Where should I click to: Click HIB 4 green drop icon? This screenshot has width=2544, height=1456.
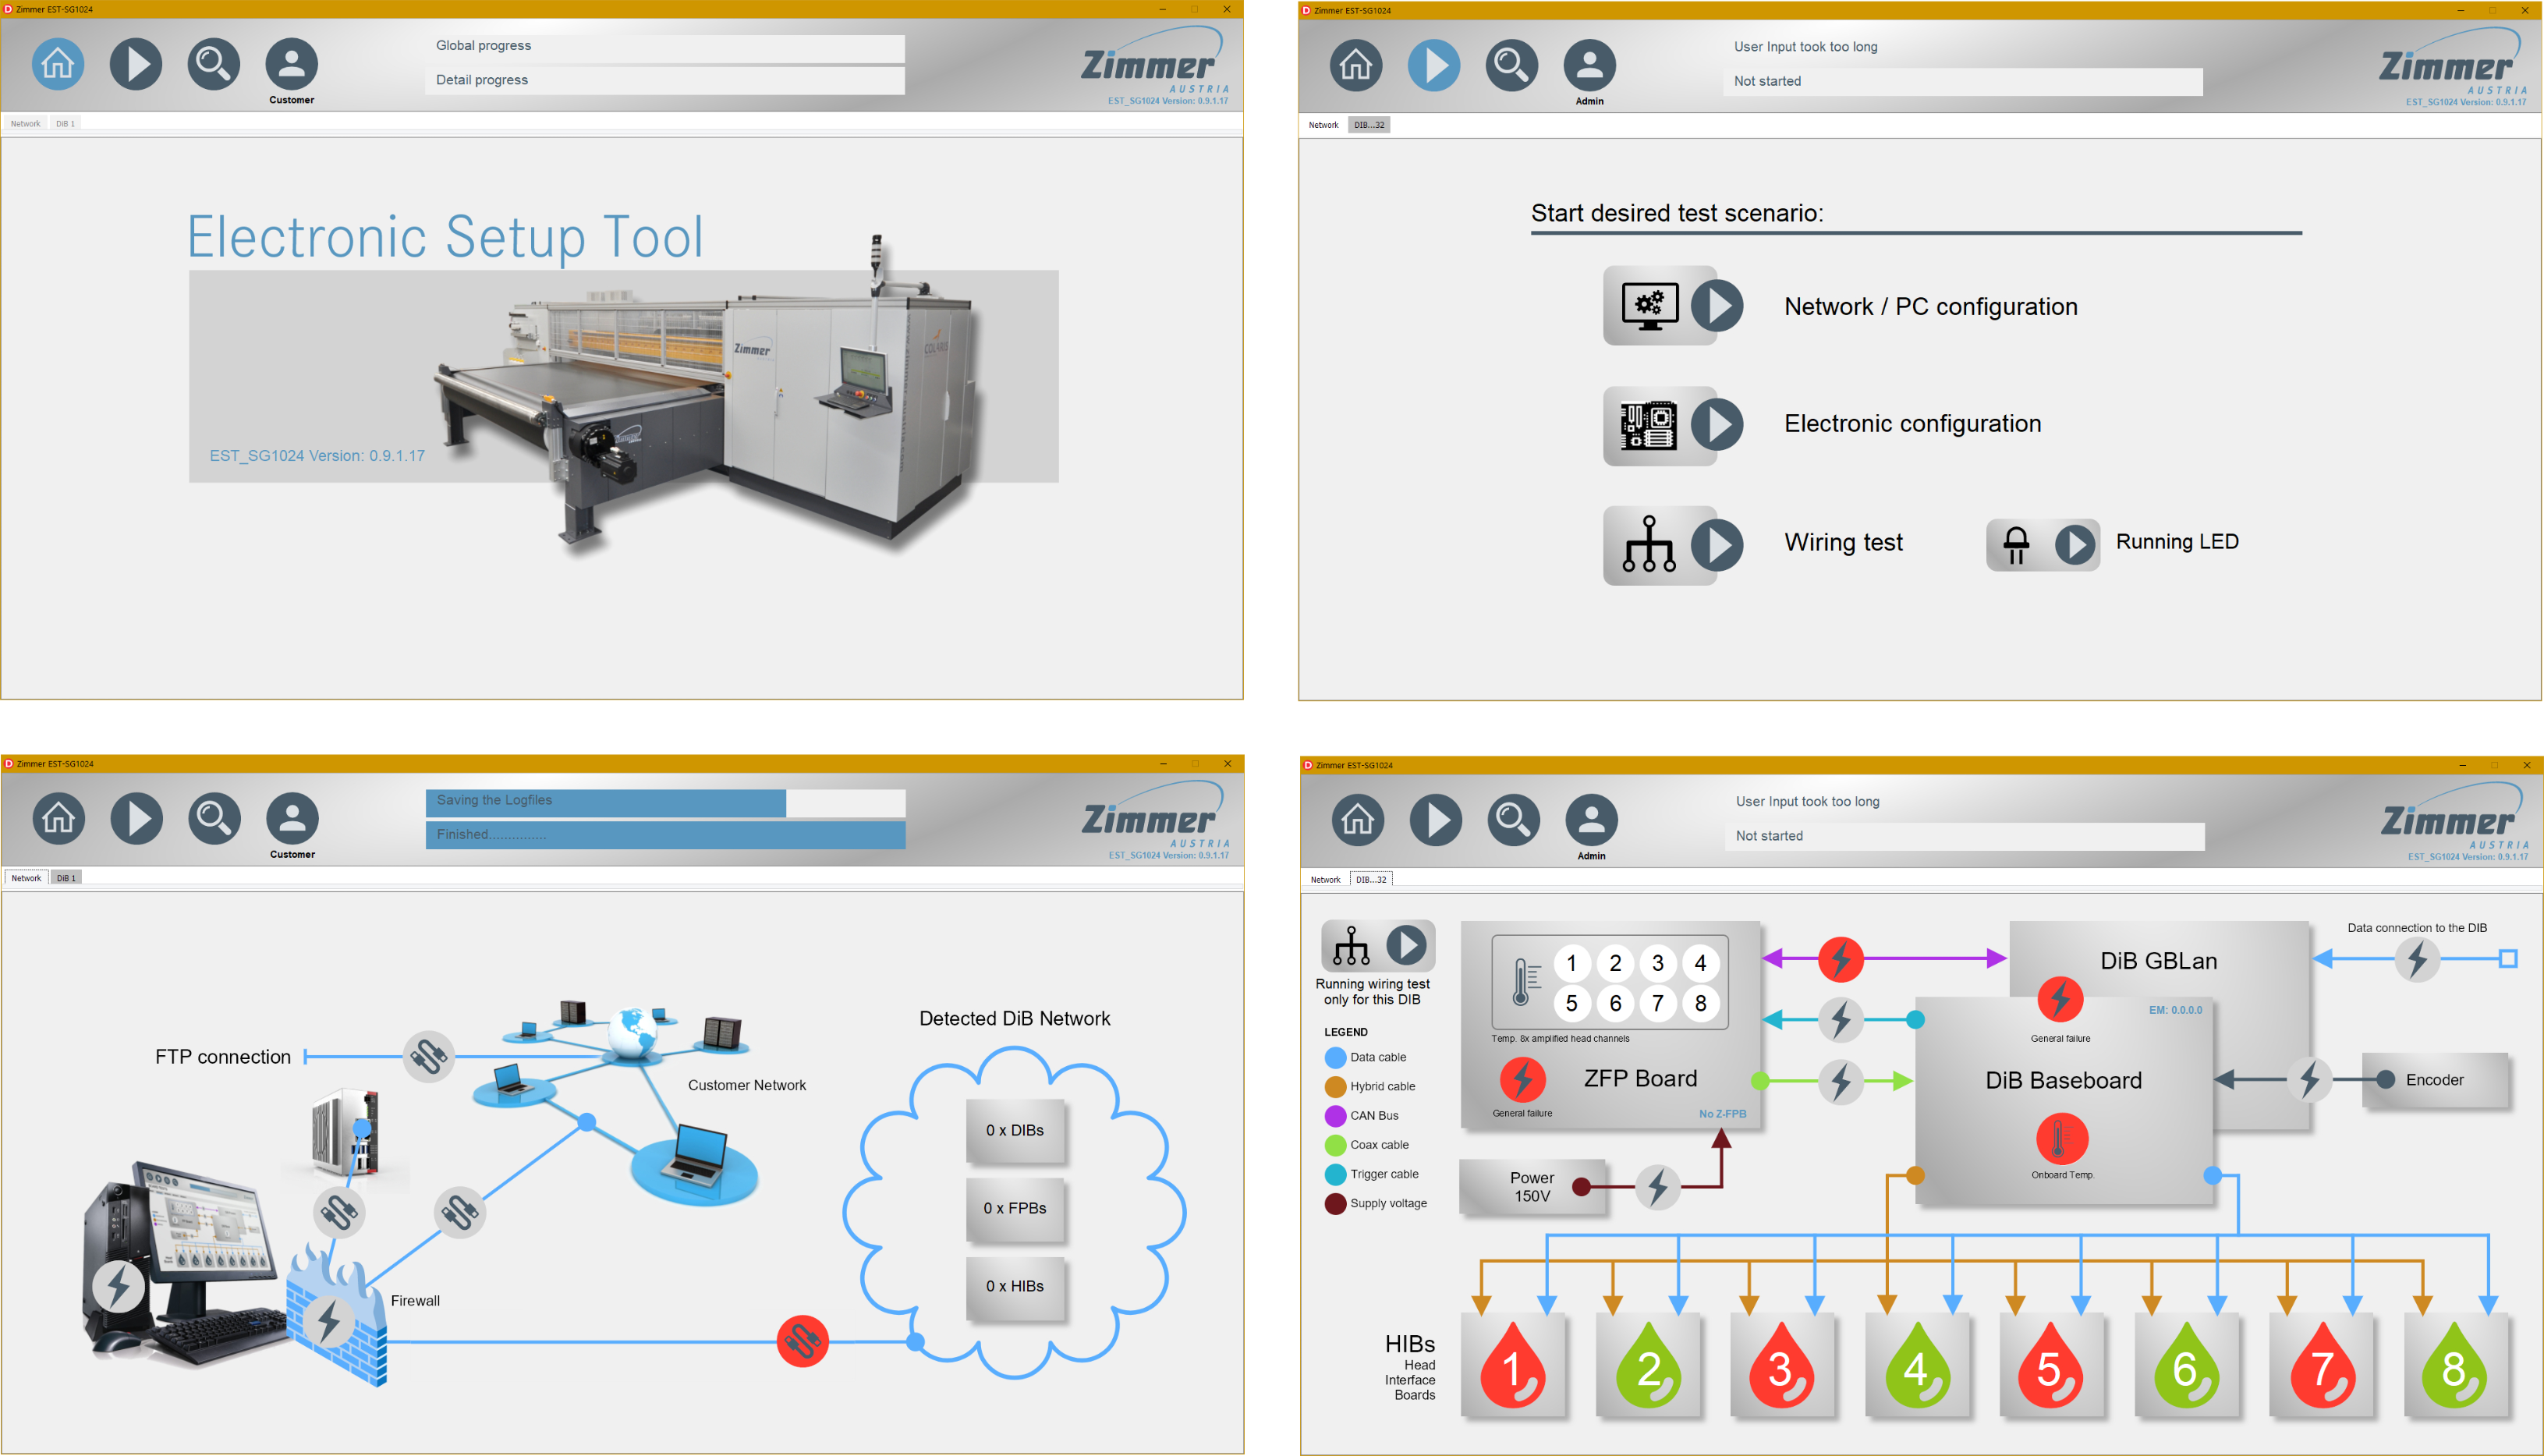1917,1366
